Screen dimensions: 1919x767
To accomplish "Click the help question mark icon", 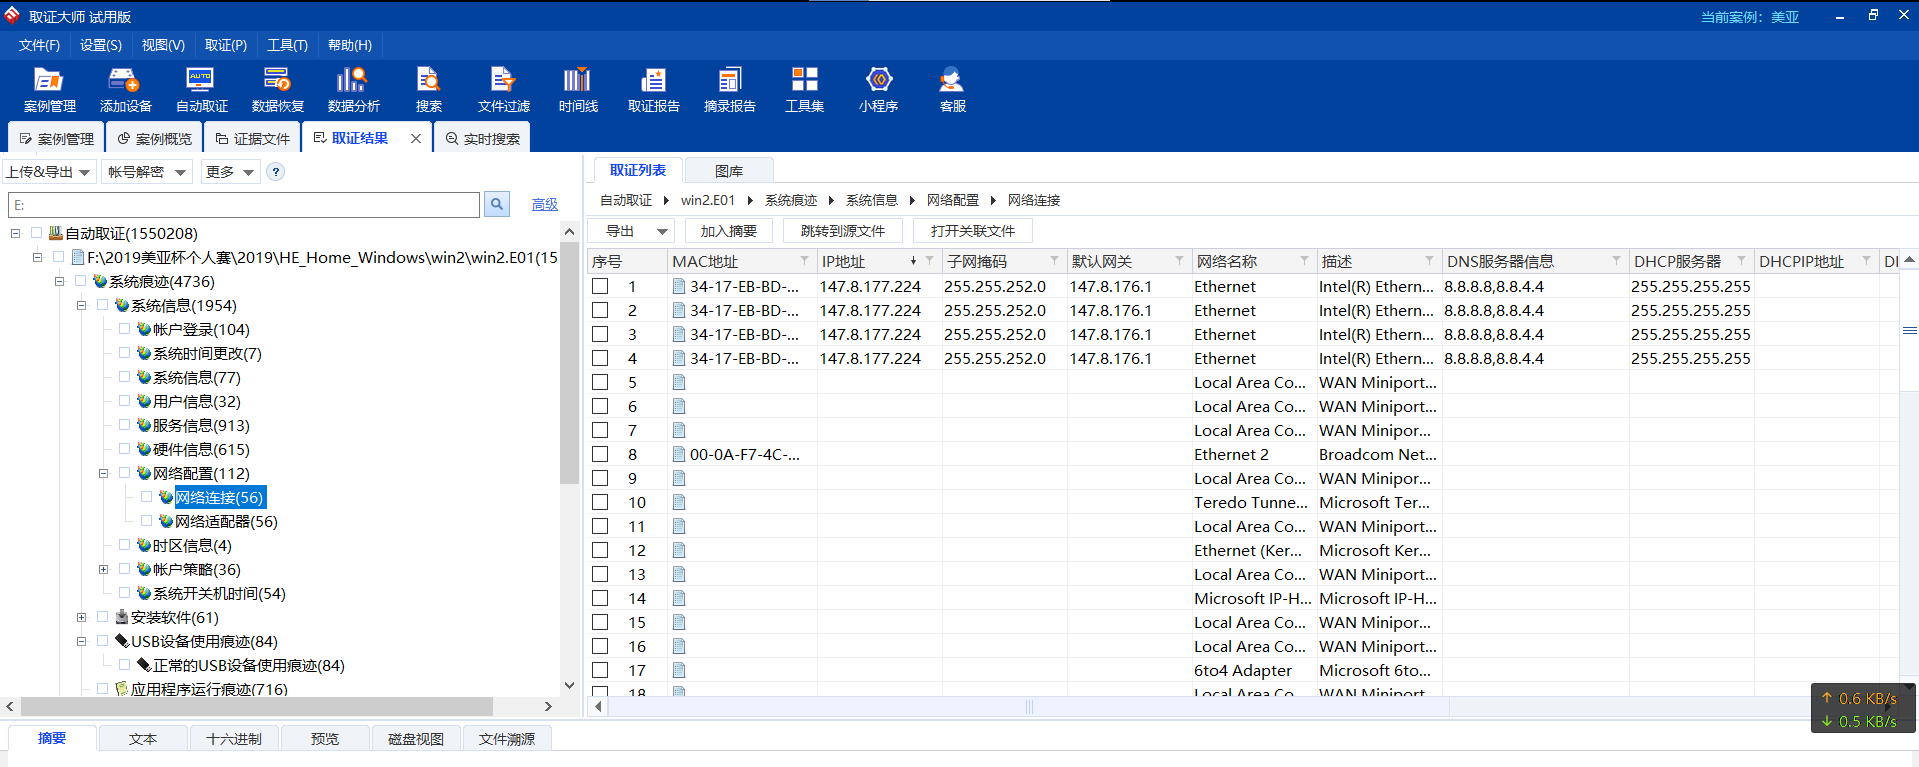I will click(x=276, y=172).
